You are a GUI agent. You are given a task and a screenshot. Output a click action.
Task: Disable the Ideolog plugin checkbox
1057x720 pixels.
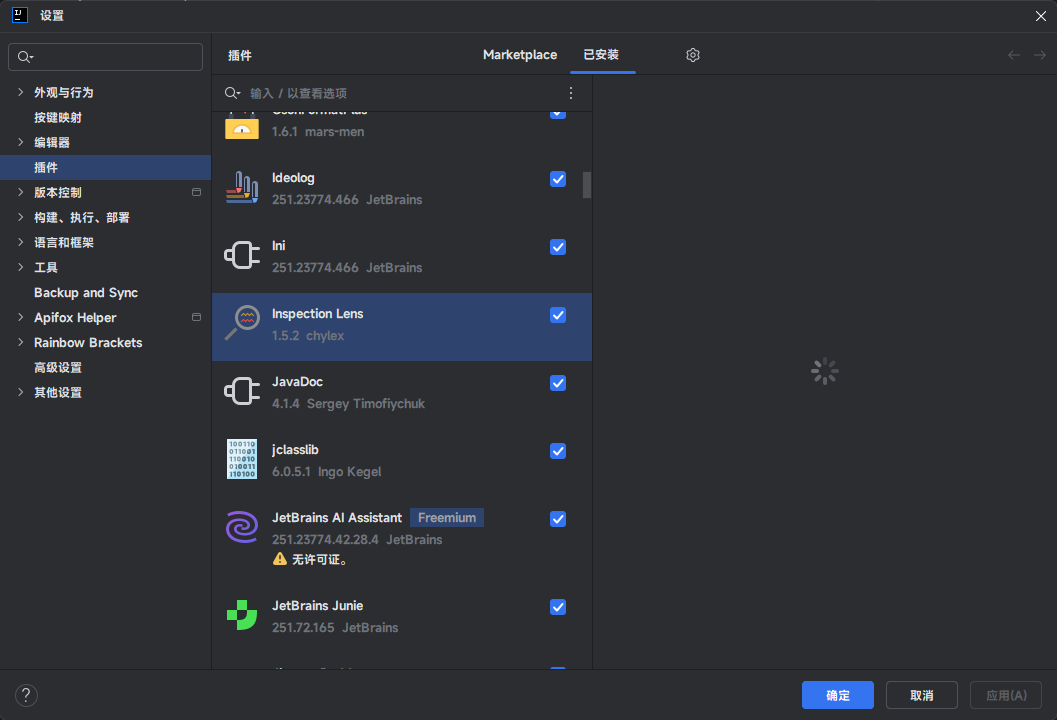558,179
